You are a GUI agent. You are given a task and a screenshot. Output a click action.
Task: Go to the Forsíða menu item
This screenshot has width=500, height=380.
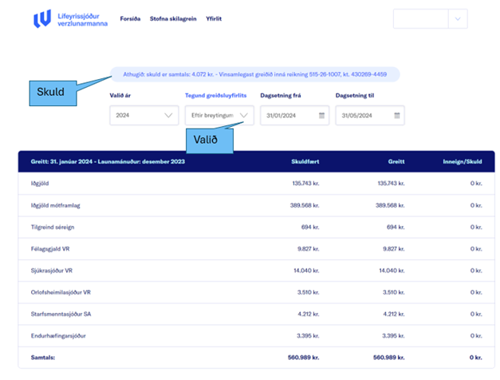[130, 19]
